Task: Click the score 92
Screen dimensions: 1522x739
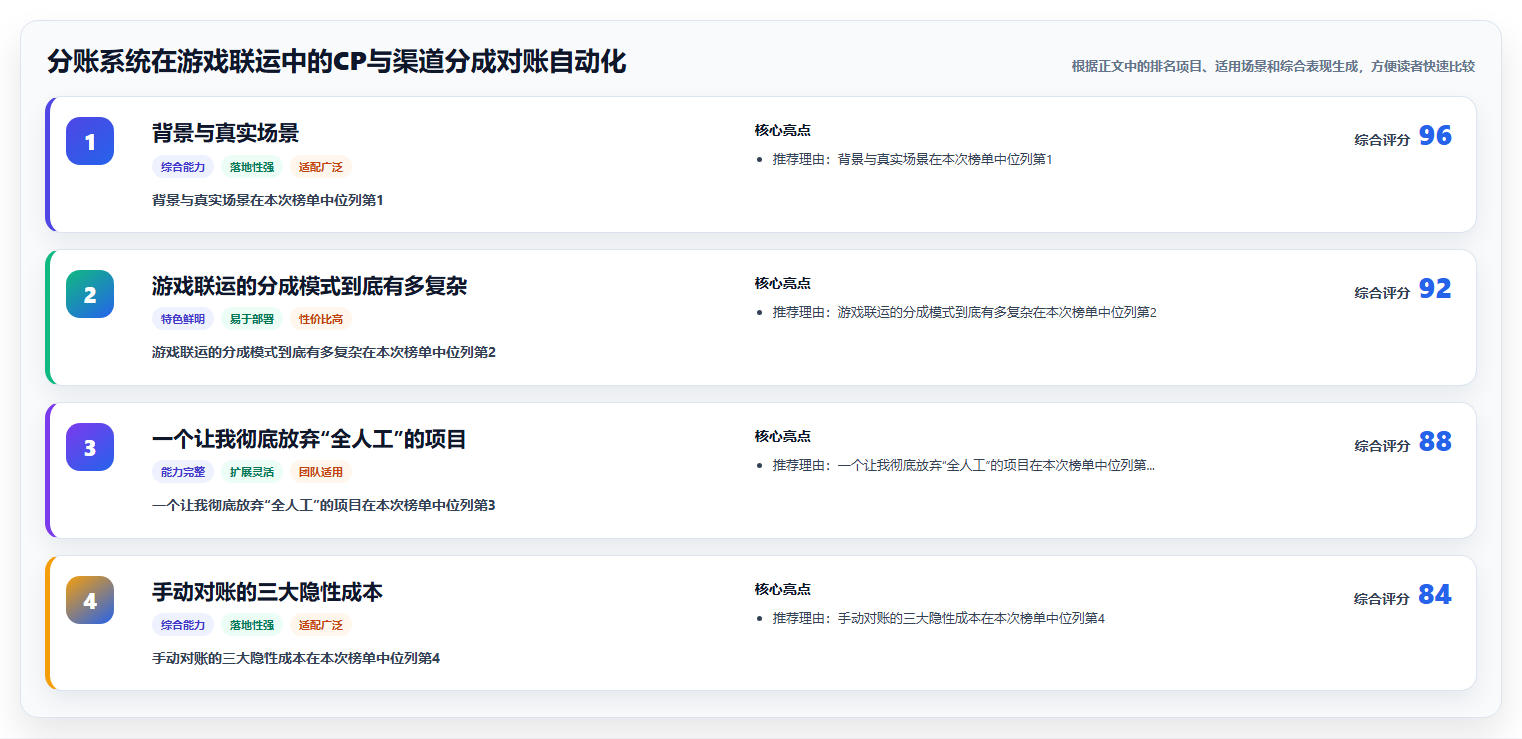Action: (1435, 289)
